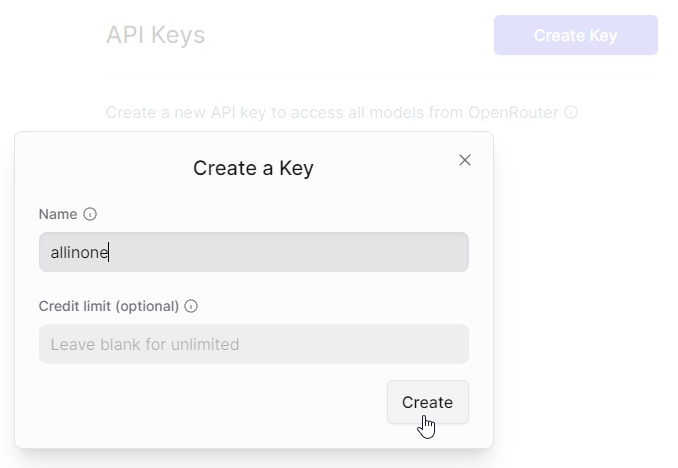Click the info icon beside Name label

point(90,214)
